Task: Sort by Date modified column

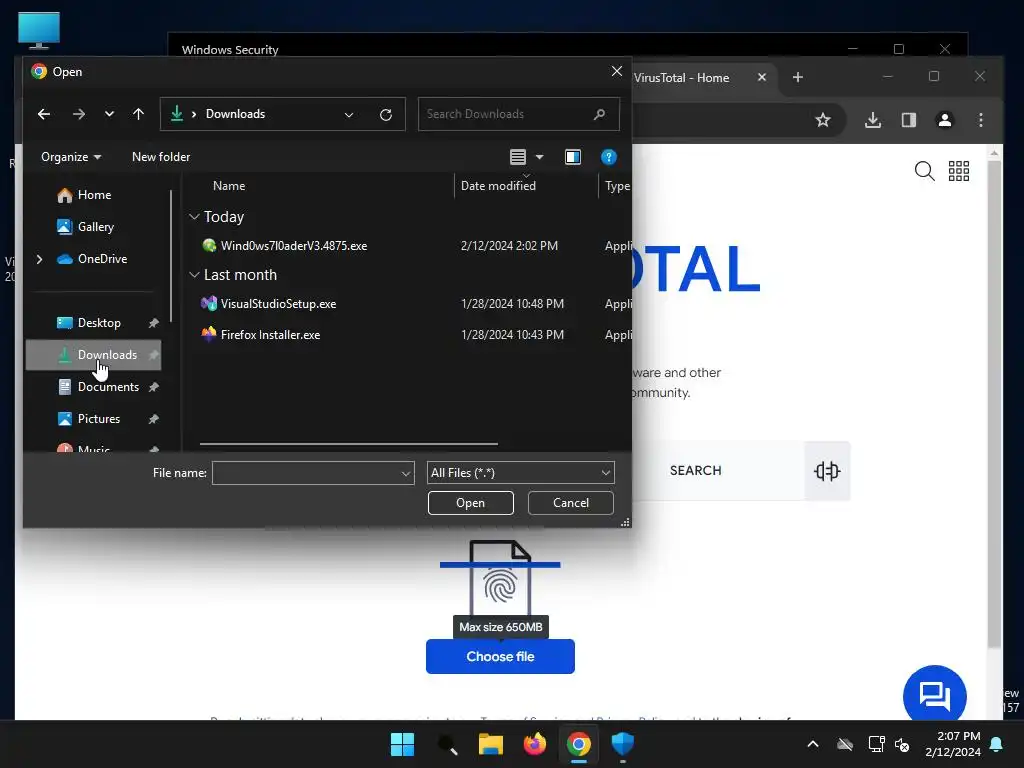Action: pos(498,185)
